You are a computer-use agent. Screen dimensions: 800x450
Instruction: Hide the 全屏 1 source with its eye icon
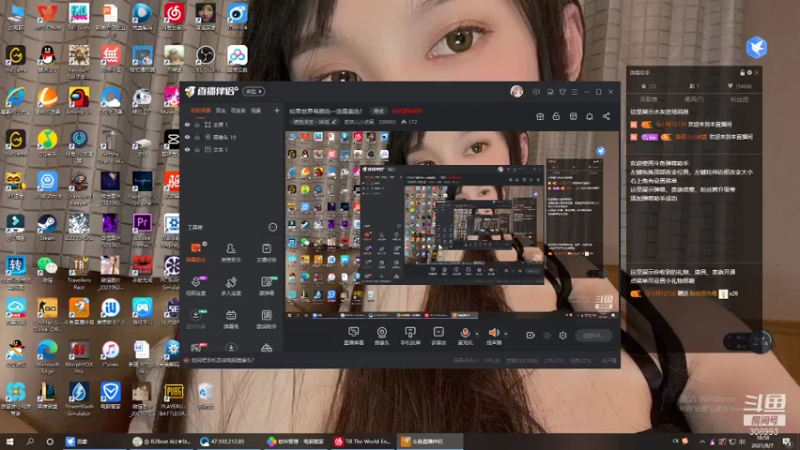187,124
